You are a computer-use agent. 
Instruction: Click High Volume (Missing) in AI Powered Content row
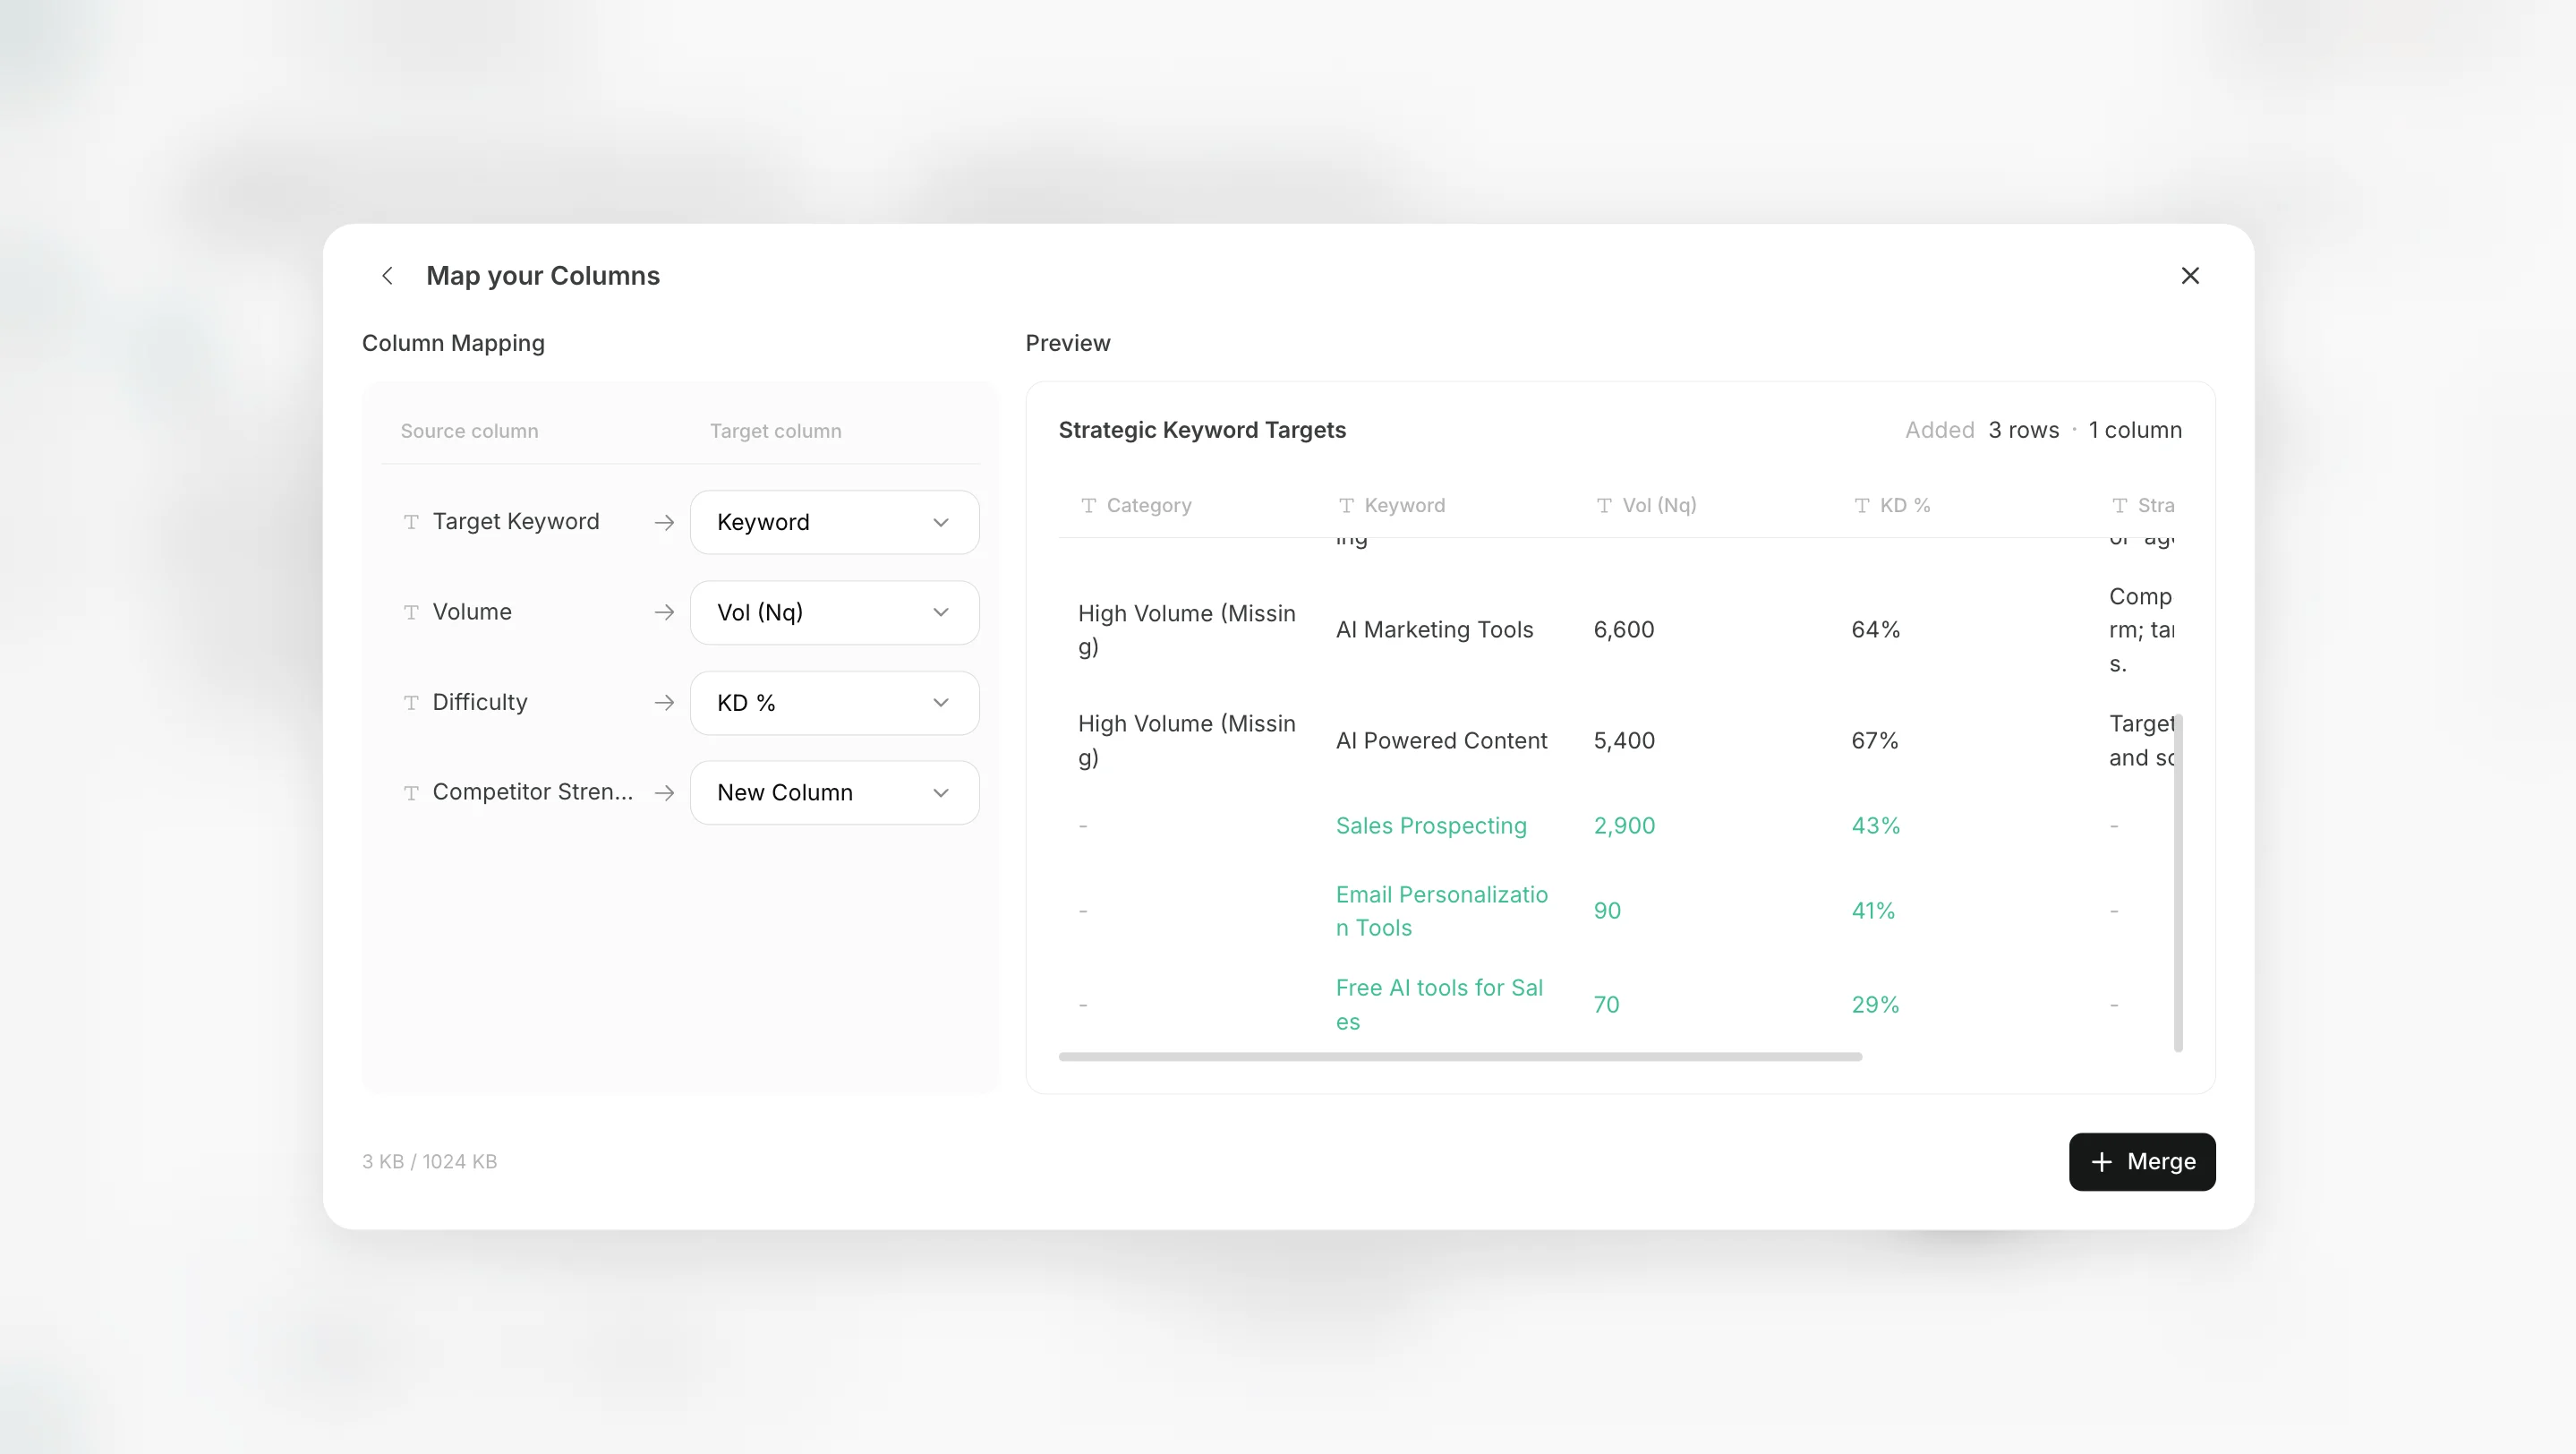click(x=1186, y=741)
